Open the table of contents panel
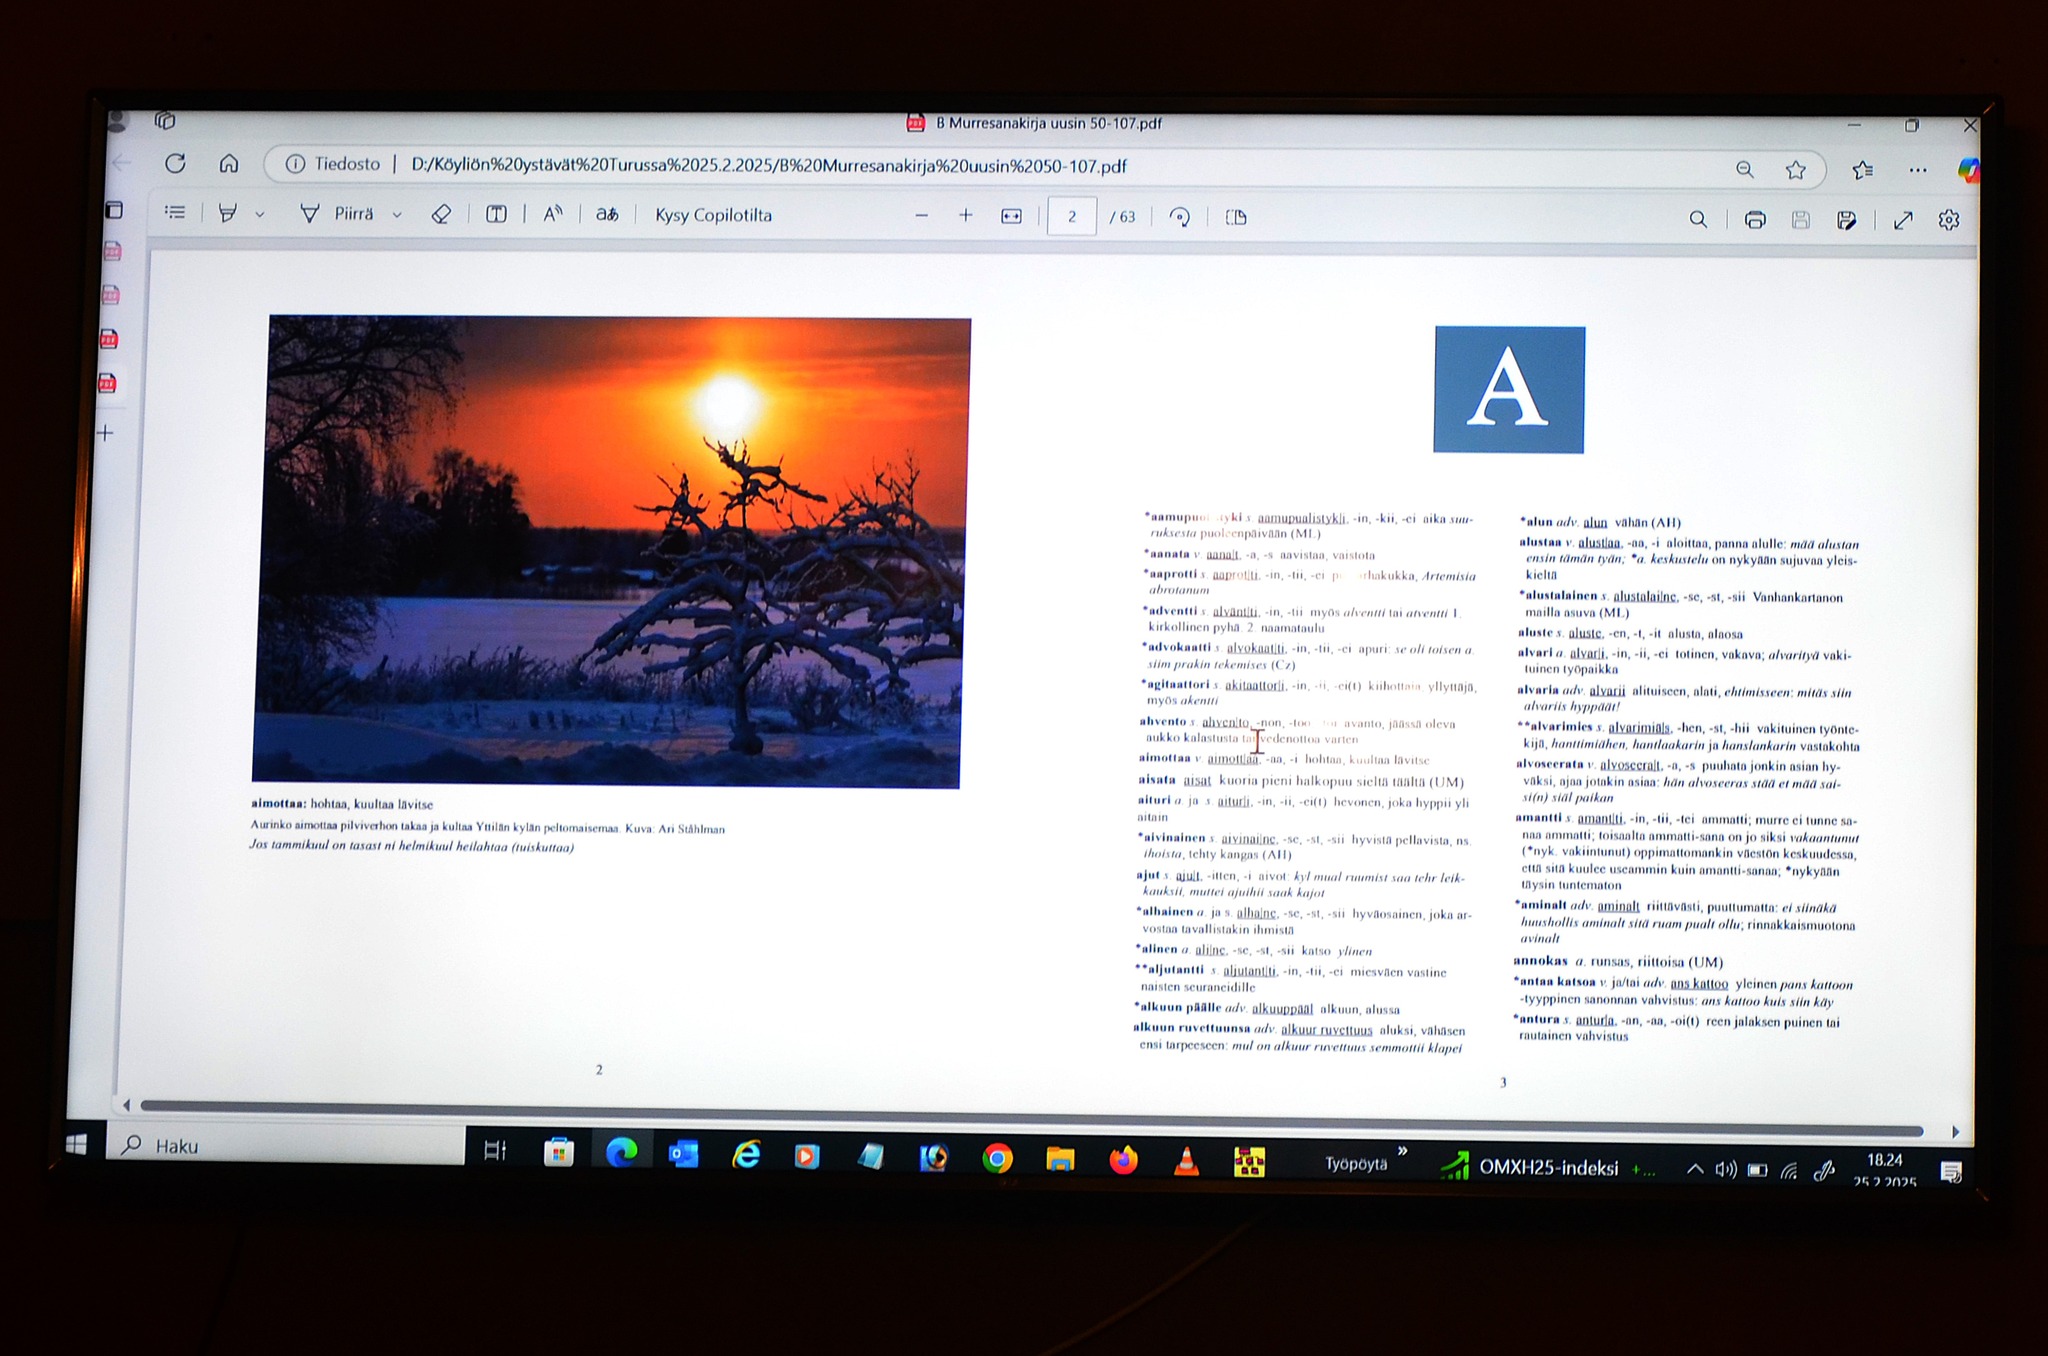Screen dimensions: 2048x1356 (175, 212)
